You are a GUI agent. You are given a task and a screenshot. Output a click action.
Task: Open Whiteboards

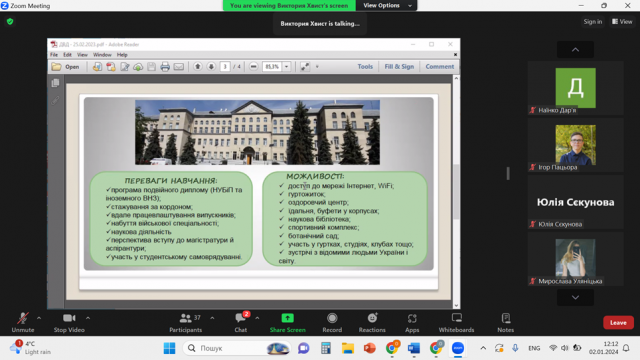click(x=456, y=322)
